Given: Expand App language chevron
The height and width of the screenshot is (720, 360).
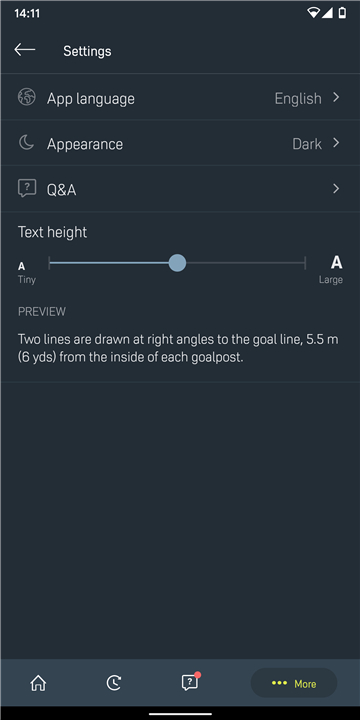Looking at the screenshot, I should pos(336,97).
